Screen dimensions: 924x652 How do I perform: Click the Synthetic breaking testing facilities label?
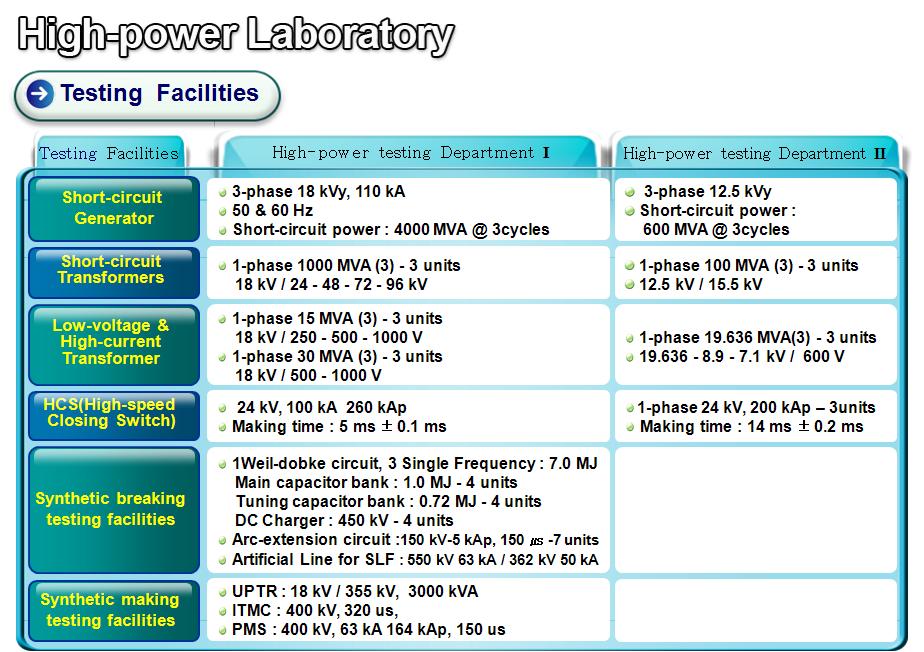(x=114, y=509)
